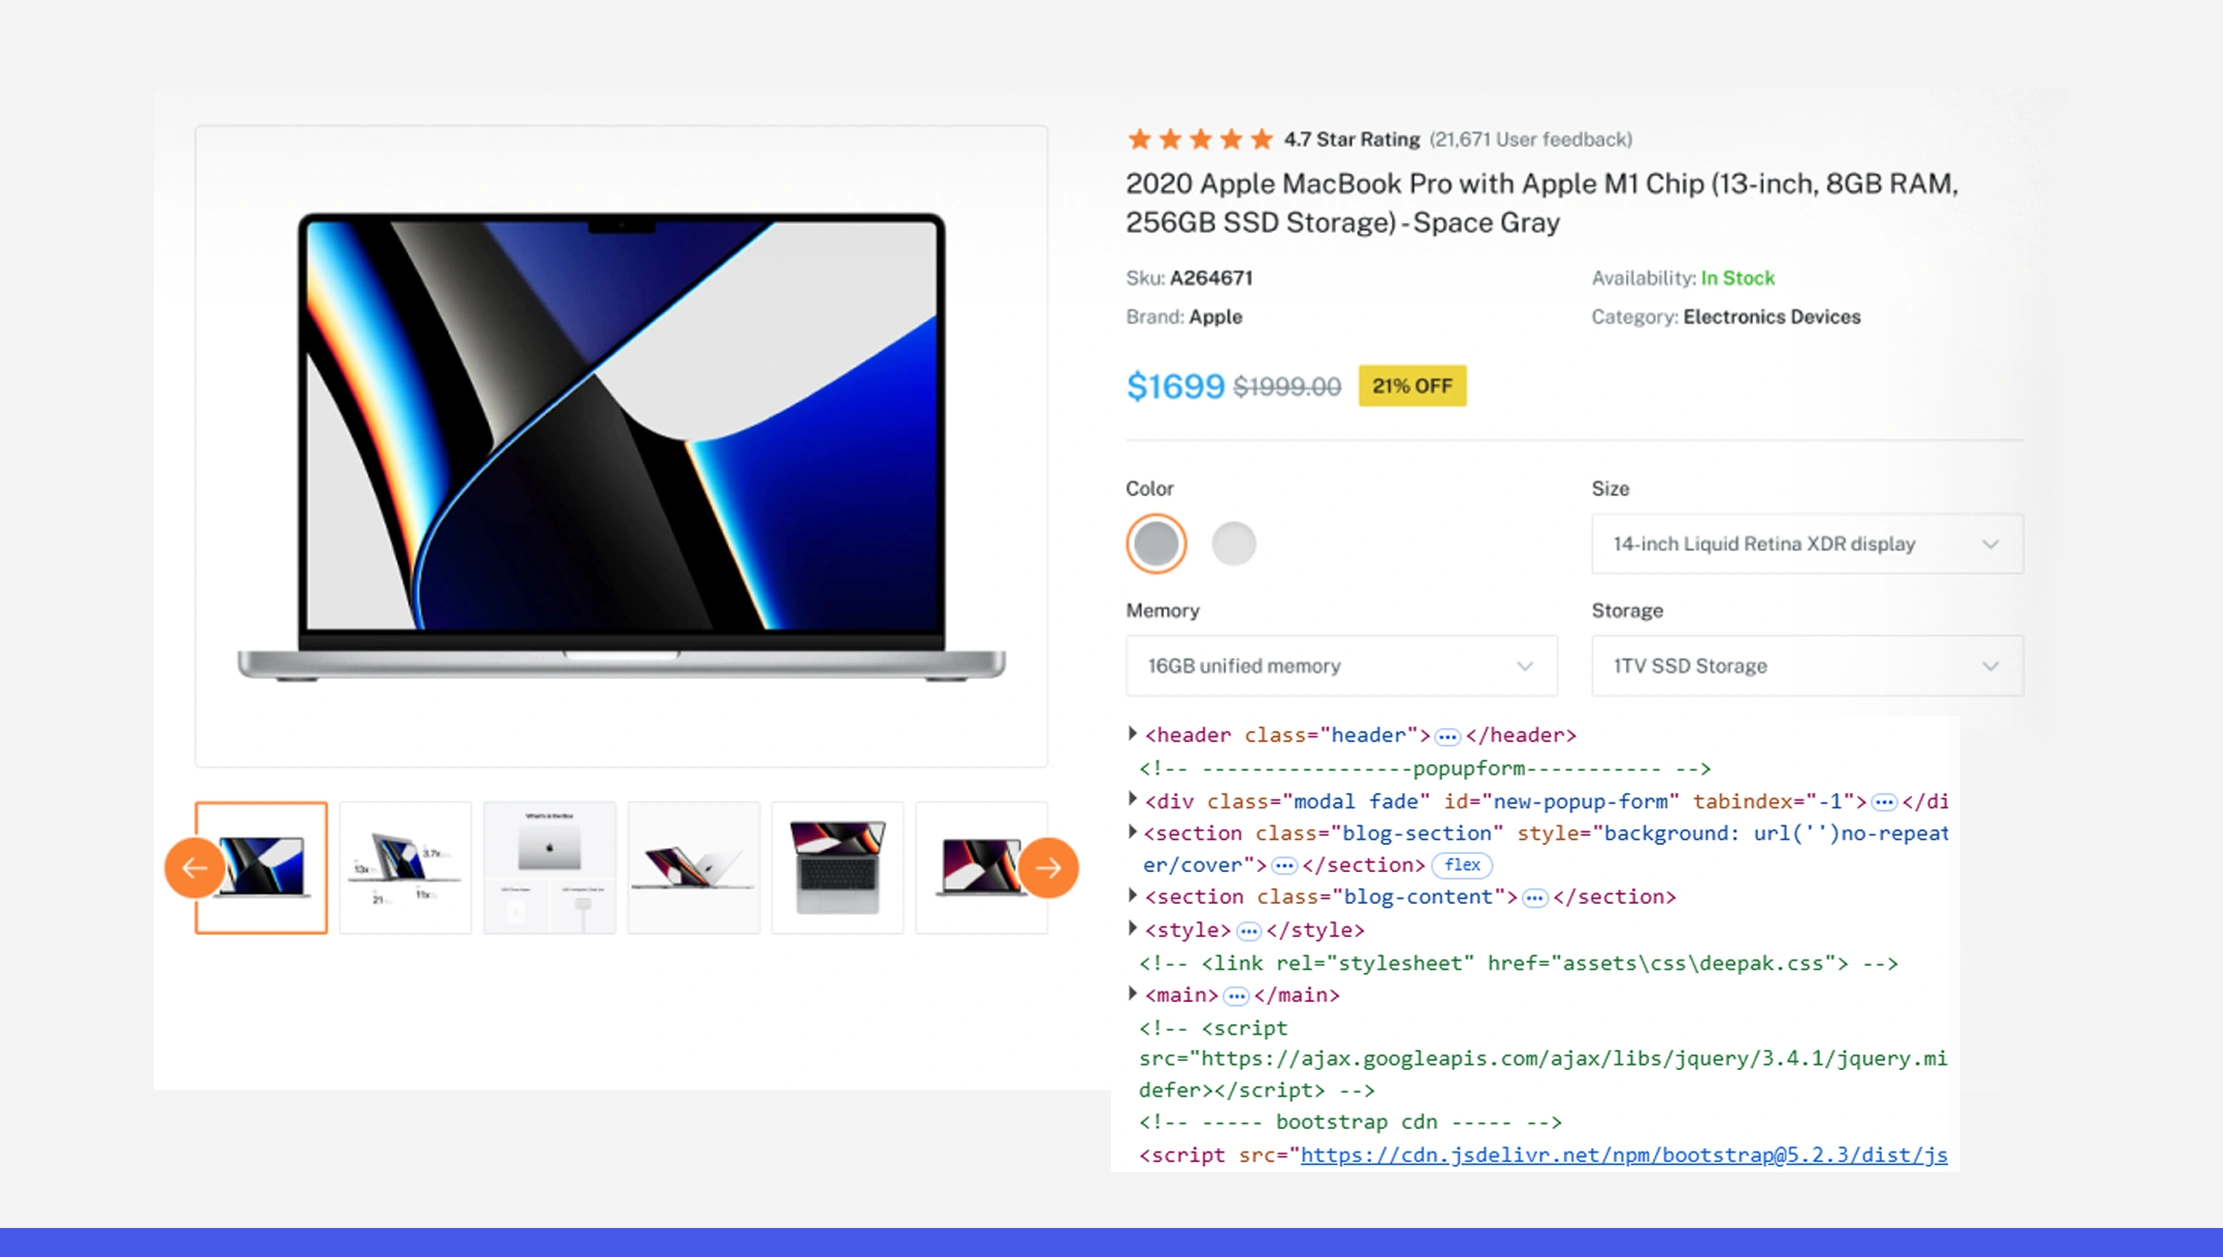Viewport: 2223px width, 1257px height.
Task: Select the laptop dimensions thumbnail
Action: point(405,867)
